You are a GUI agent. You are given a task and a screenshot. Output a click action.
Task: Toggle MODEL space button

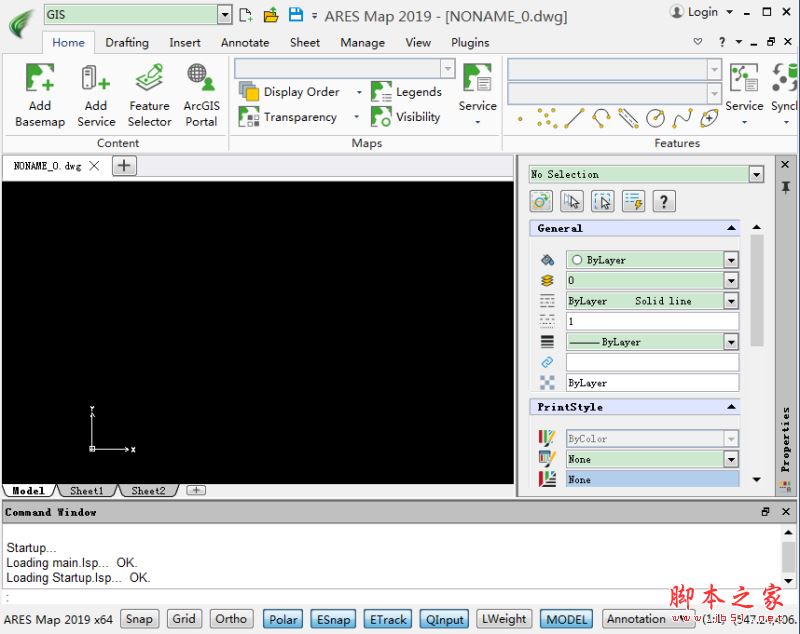(566, 619)
